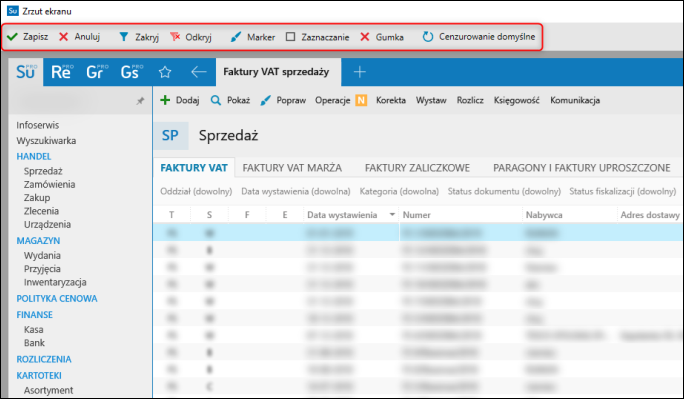The height and width of the screenshot is (399, 684).
Task: Collapse the HANDEL section
Action: click(34, 157)
